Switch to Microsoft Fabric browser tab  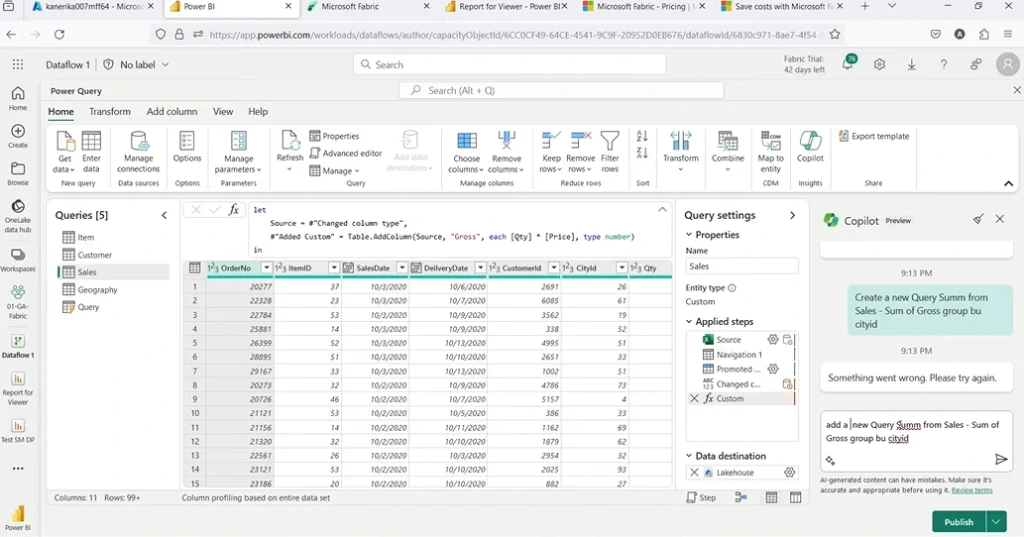pos(368,7)
